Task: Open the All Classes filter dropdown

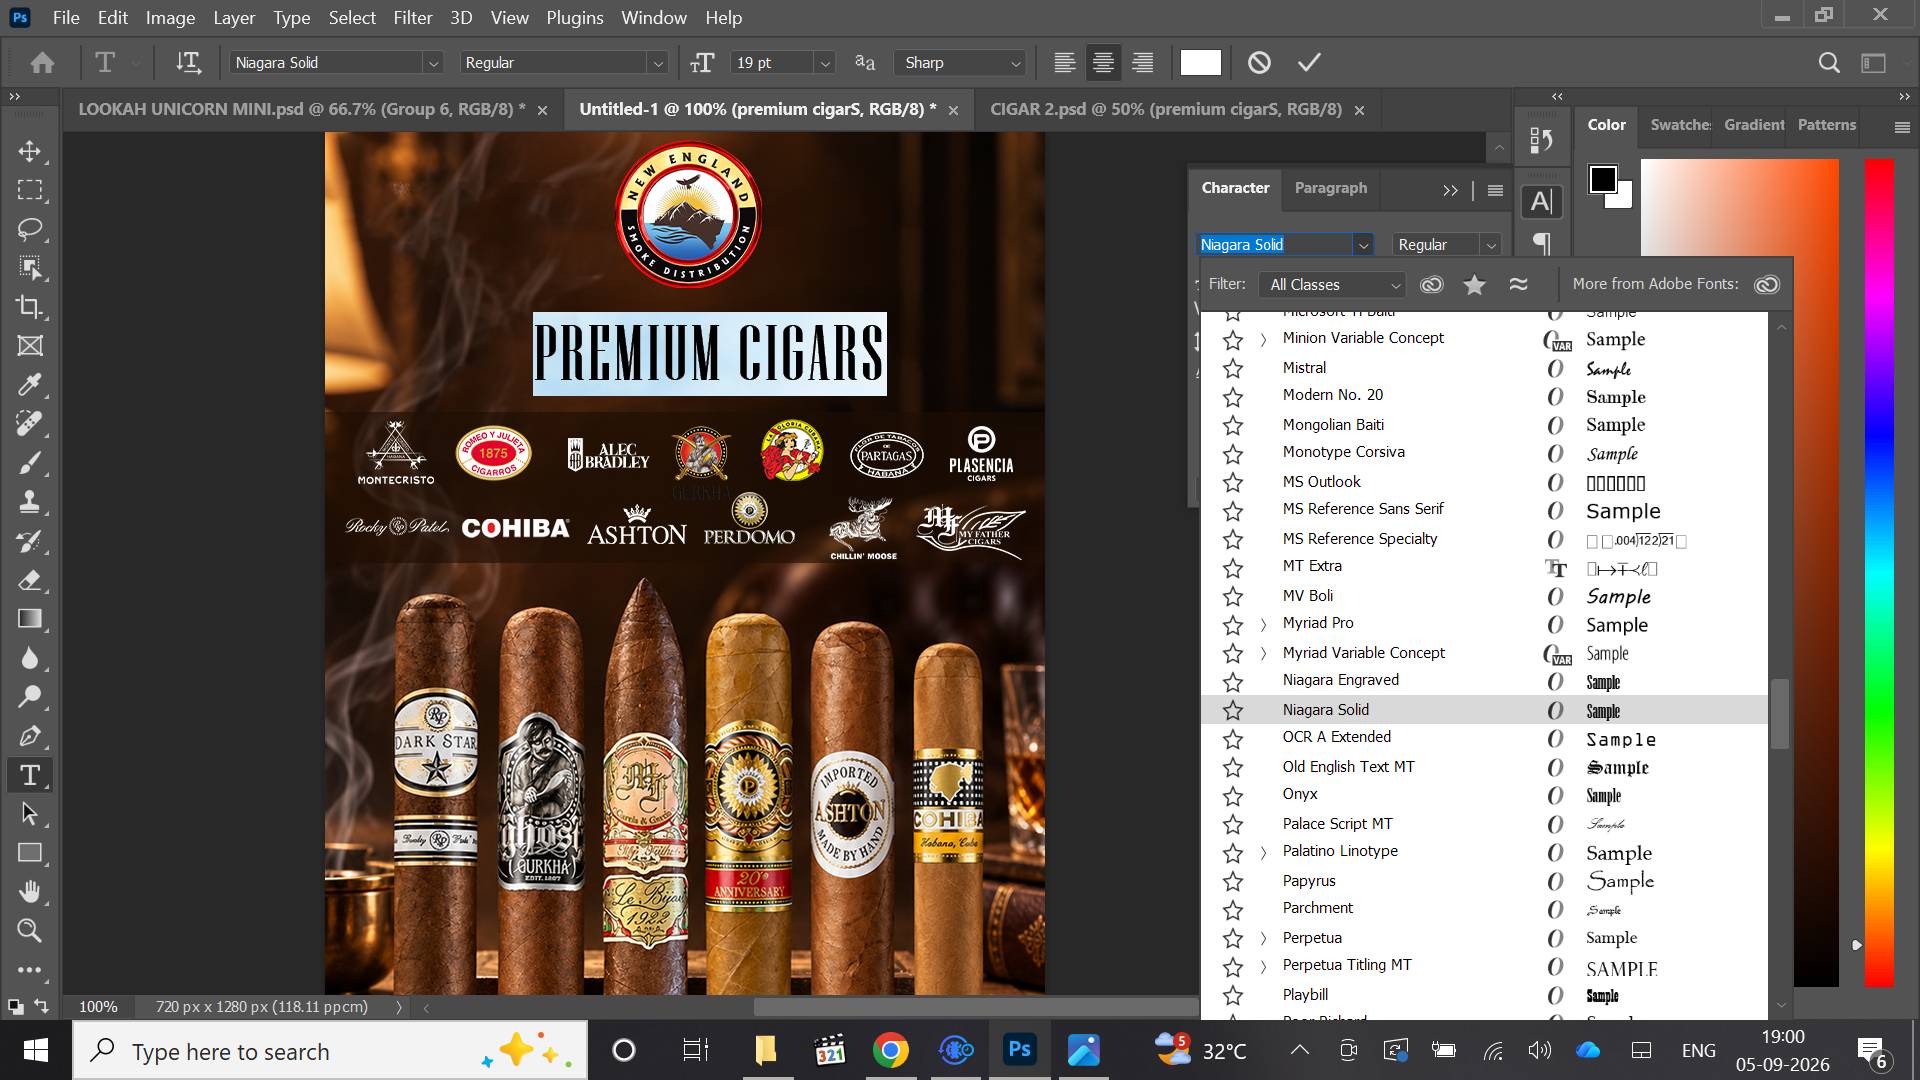Action: coord(1333,285)
